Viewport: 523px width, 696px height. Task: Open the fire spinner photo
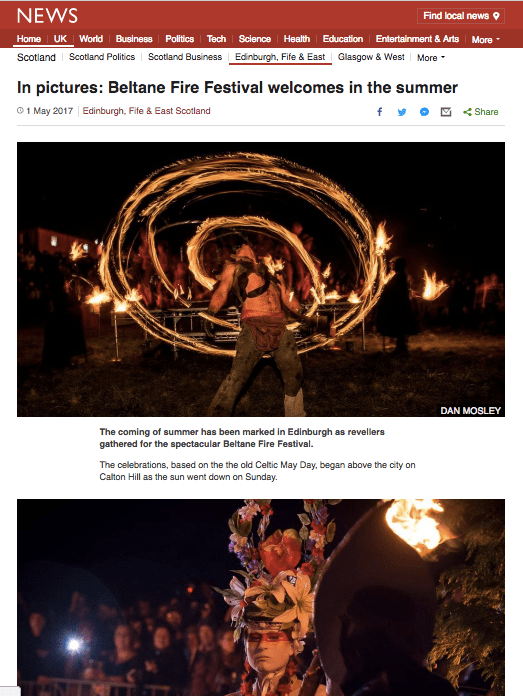coord(261,279)
